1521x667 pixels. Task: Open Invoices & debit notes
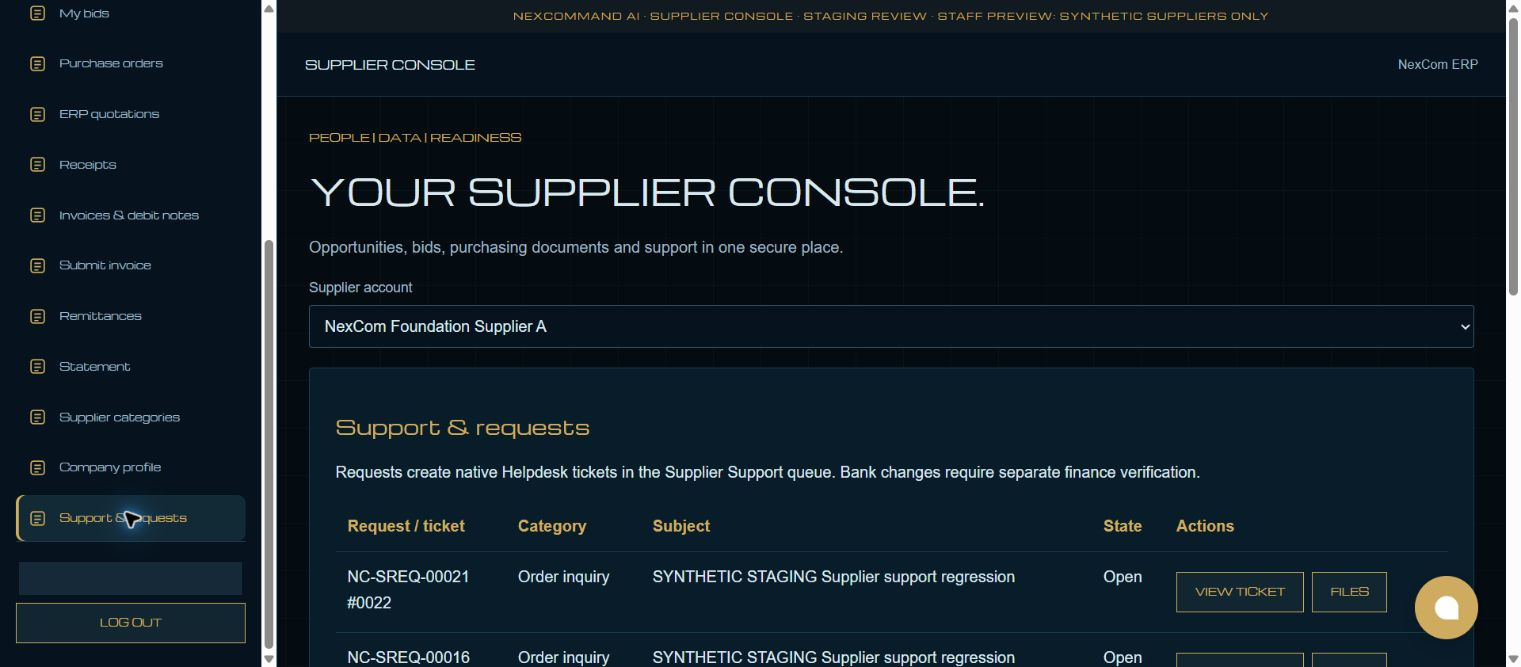click(130, 215)
